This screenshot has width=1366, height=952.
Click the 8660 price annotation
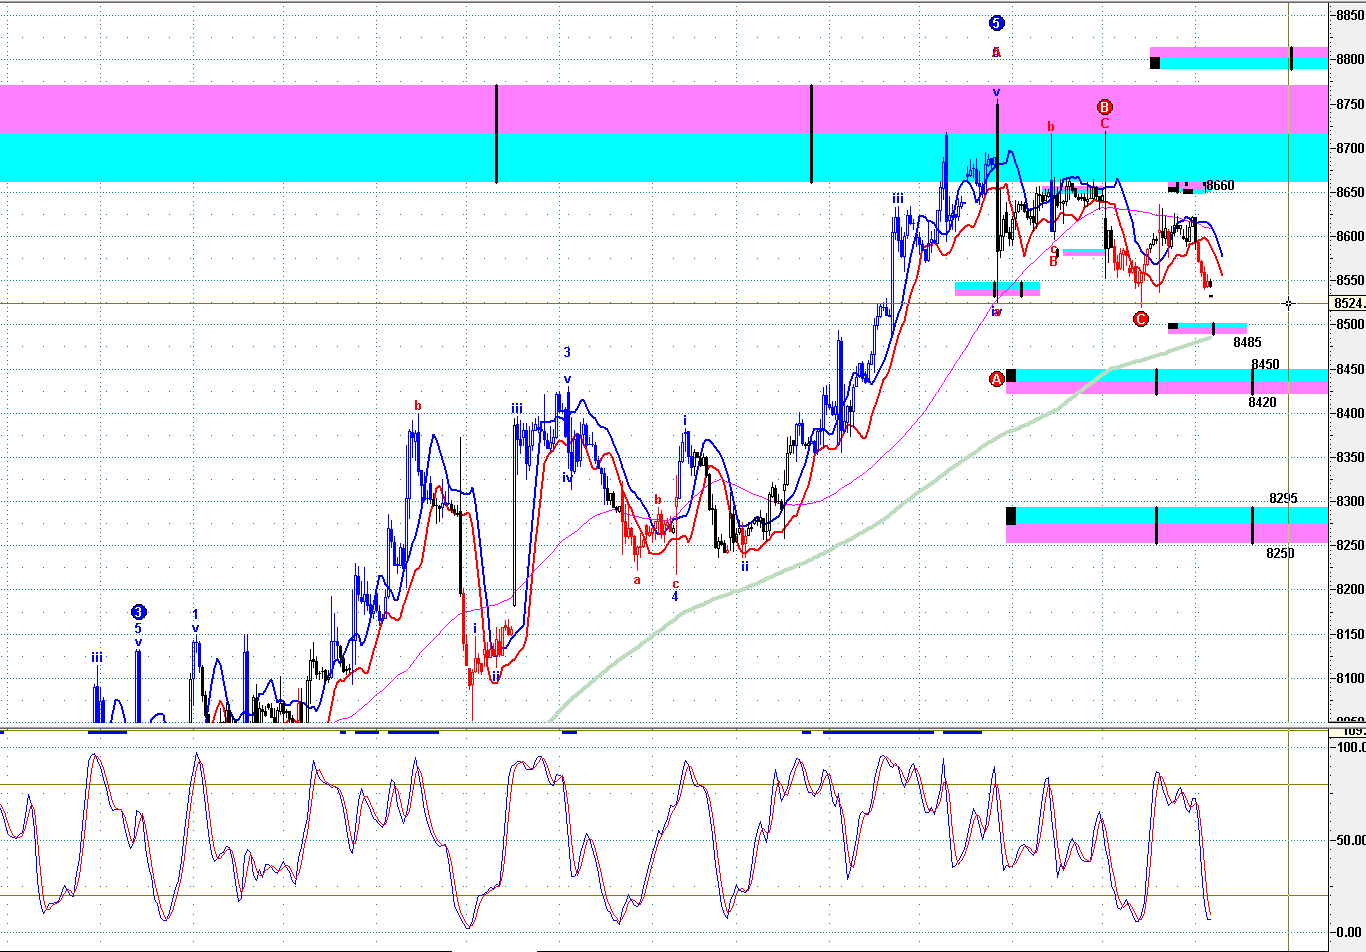pos(1220,186)
